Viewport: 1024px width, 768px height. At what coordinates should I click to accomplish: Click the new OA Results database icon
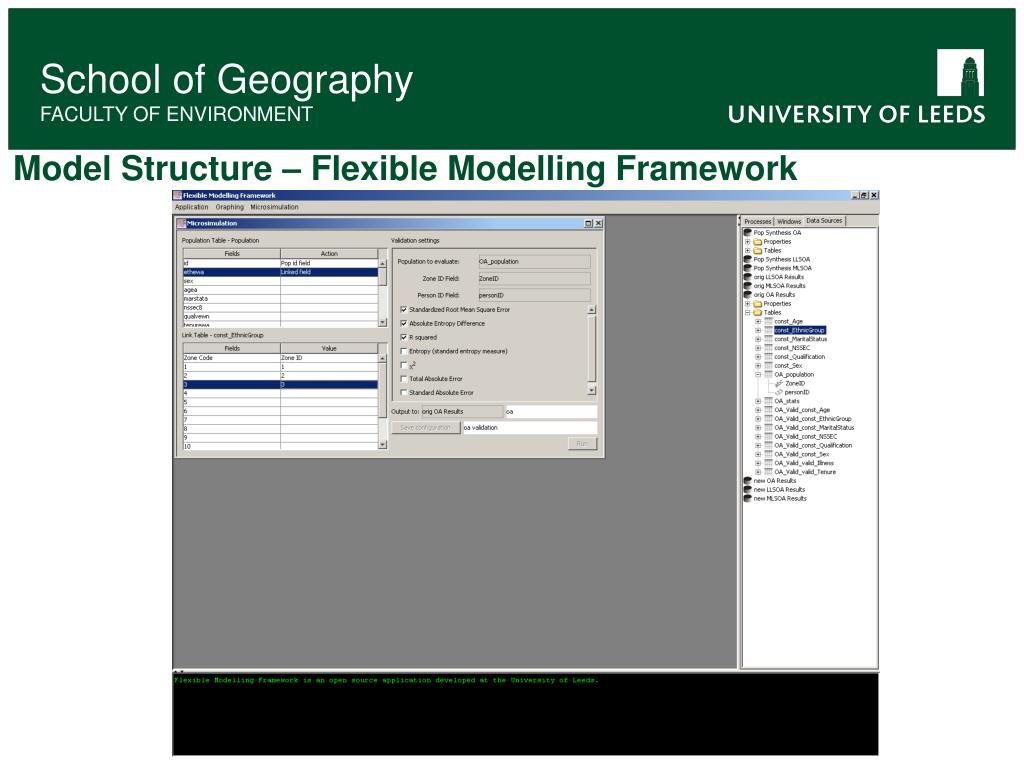[x=748, y=481]
